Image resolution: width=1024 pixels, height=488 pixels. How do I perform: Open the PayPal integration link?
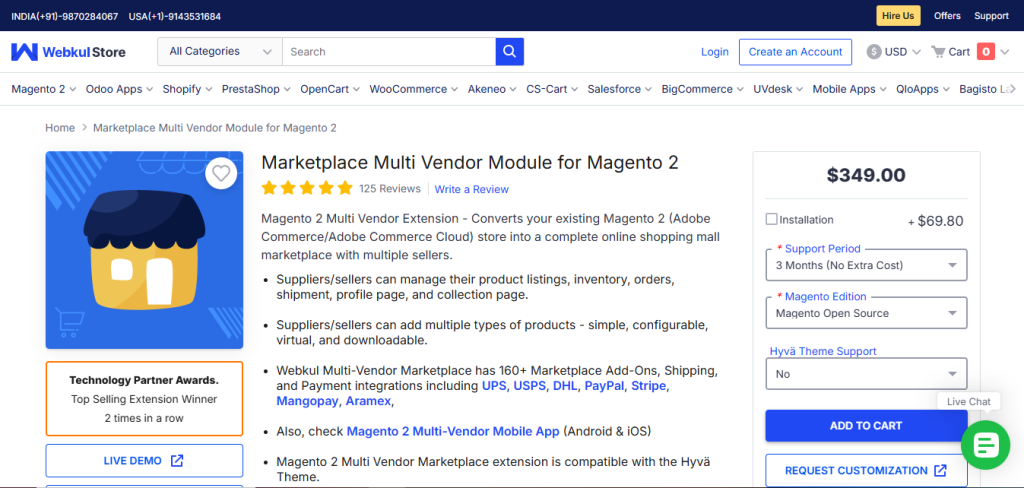pos(605,386)
